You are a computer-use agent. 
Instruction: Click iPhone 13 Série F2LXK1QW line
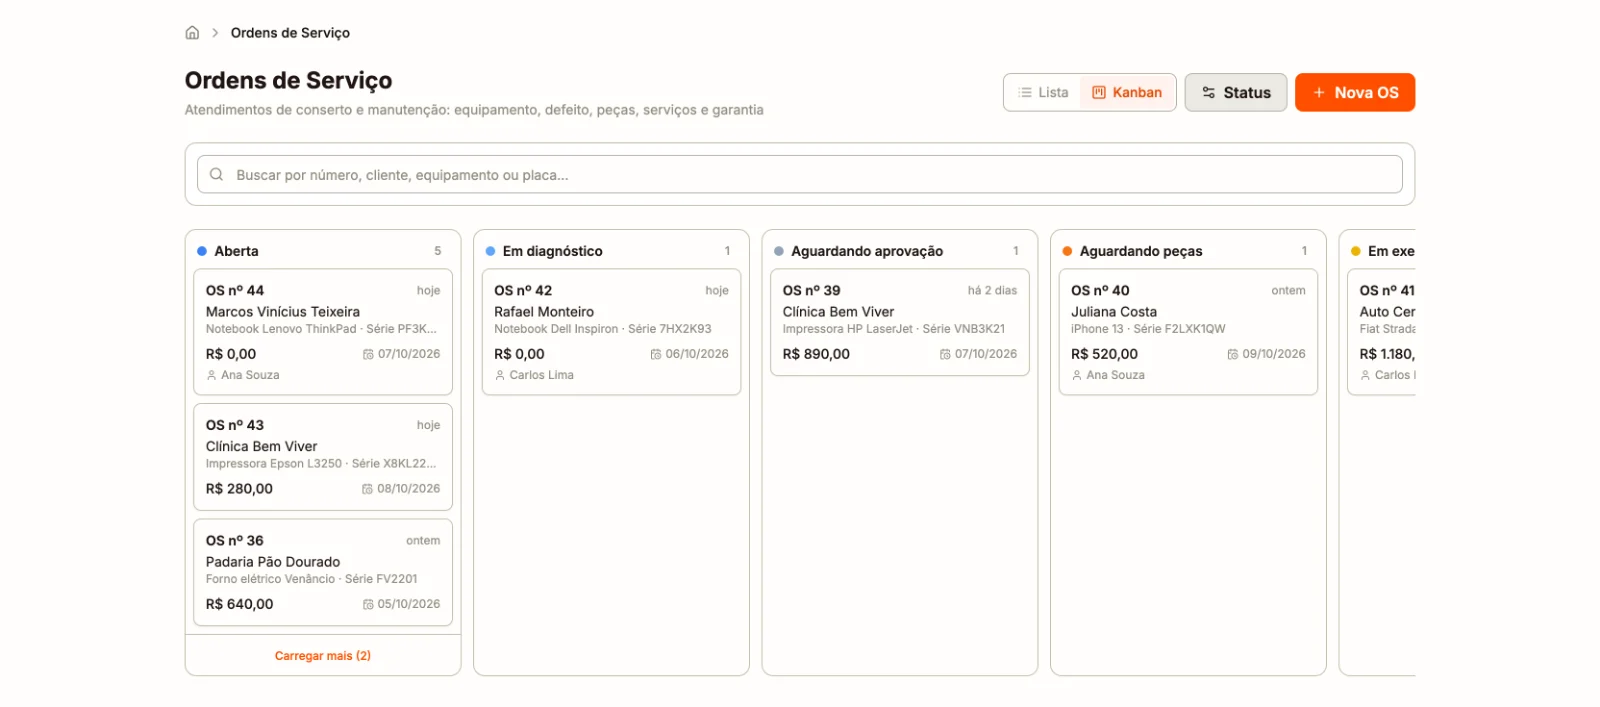pos(1148,329)
